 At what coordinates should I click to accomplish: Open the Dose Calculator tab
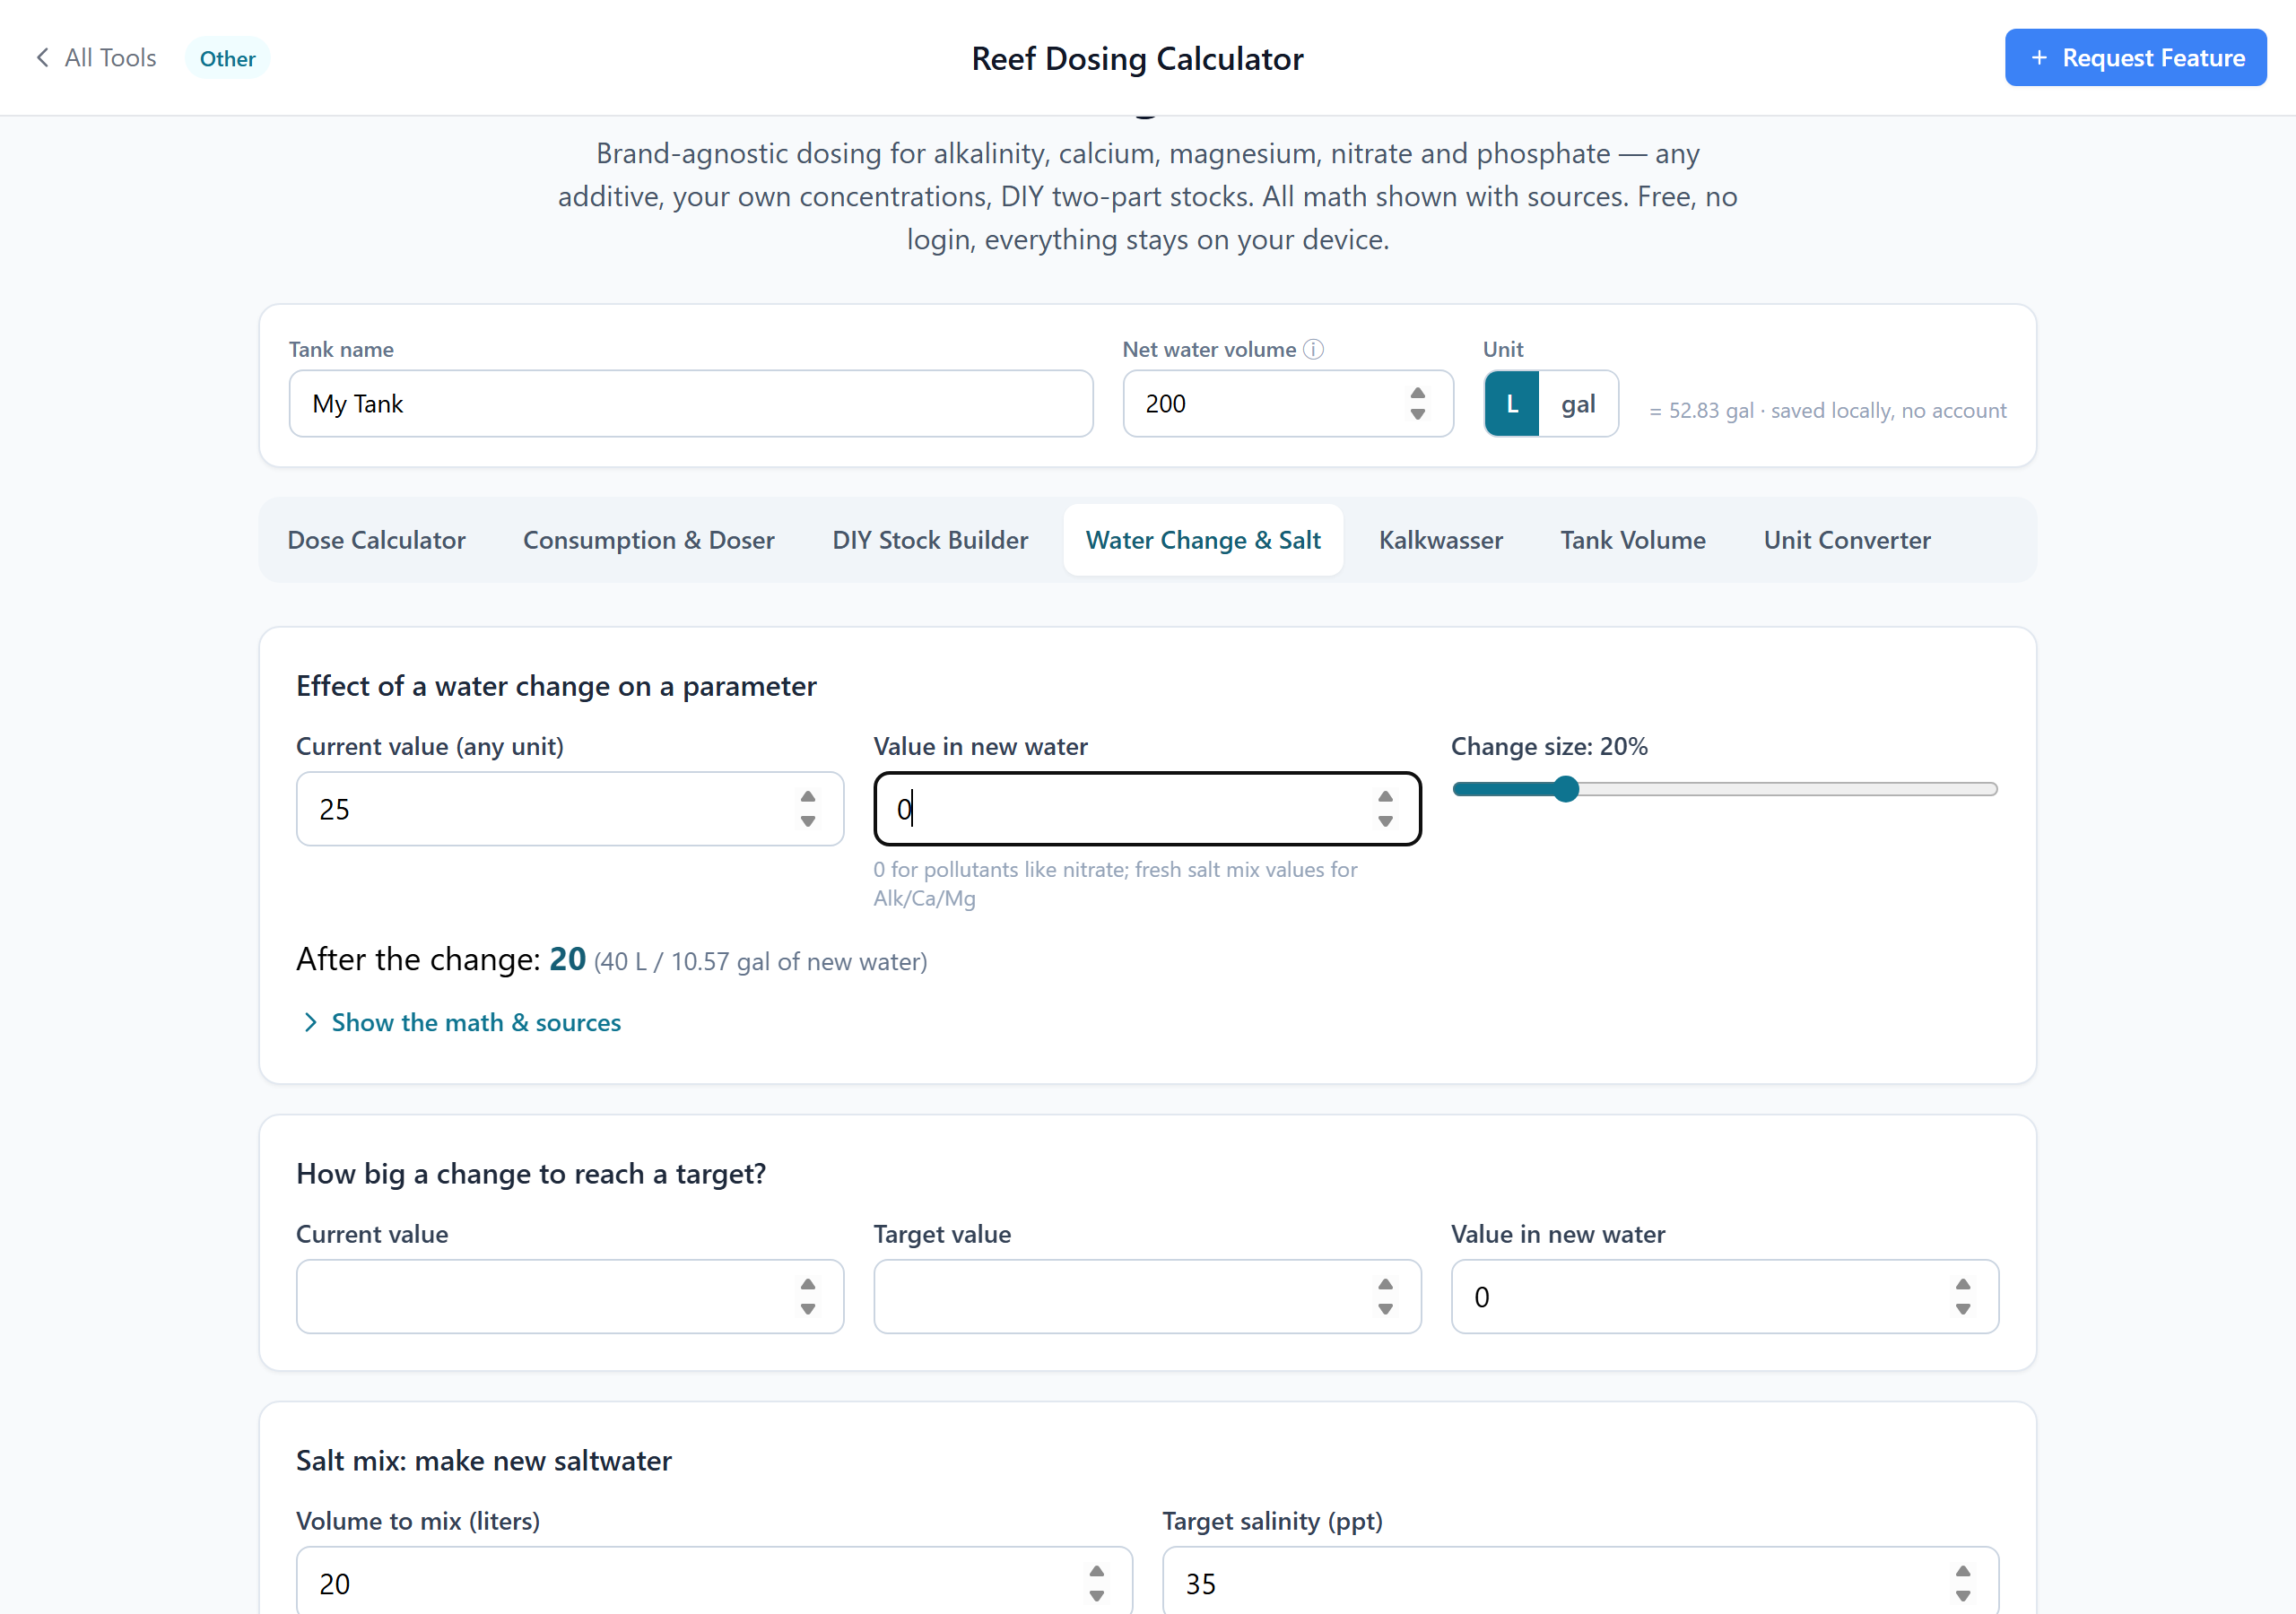(x=376, y=540)
